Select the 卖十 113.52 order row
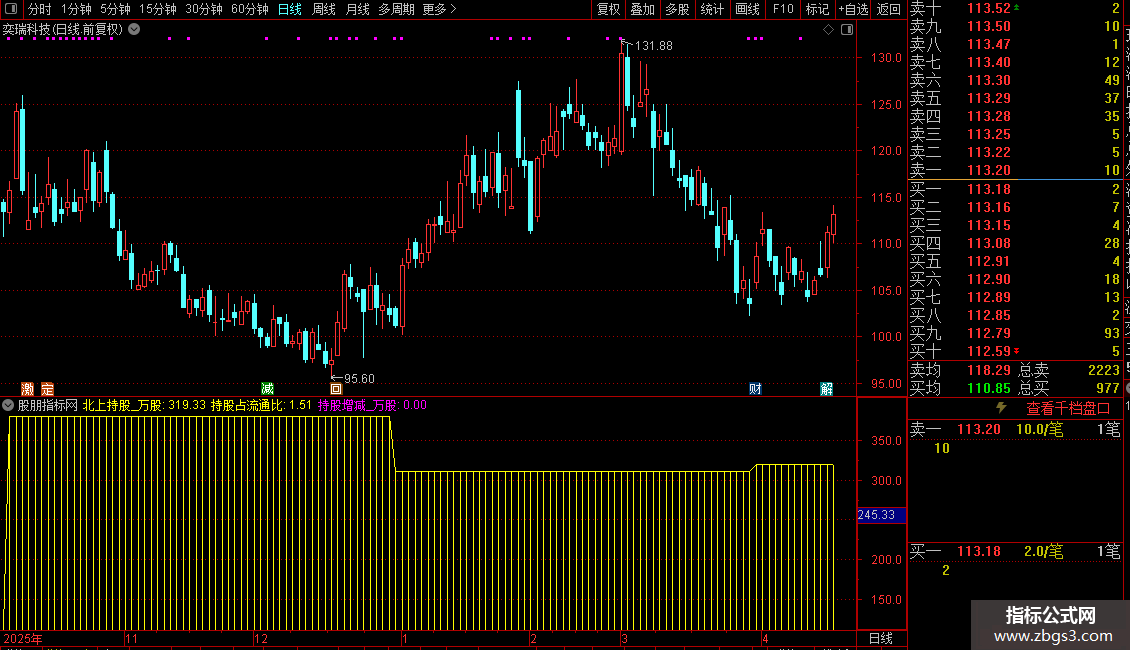Screen dimensions: 1130x650 click(x=1015, y=9)
